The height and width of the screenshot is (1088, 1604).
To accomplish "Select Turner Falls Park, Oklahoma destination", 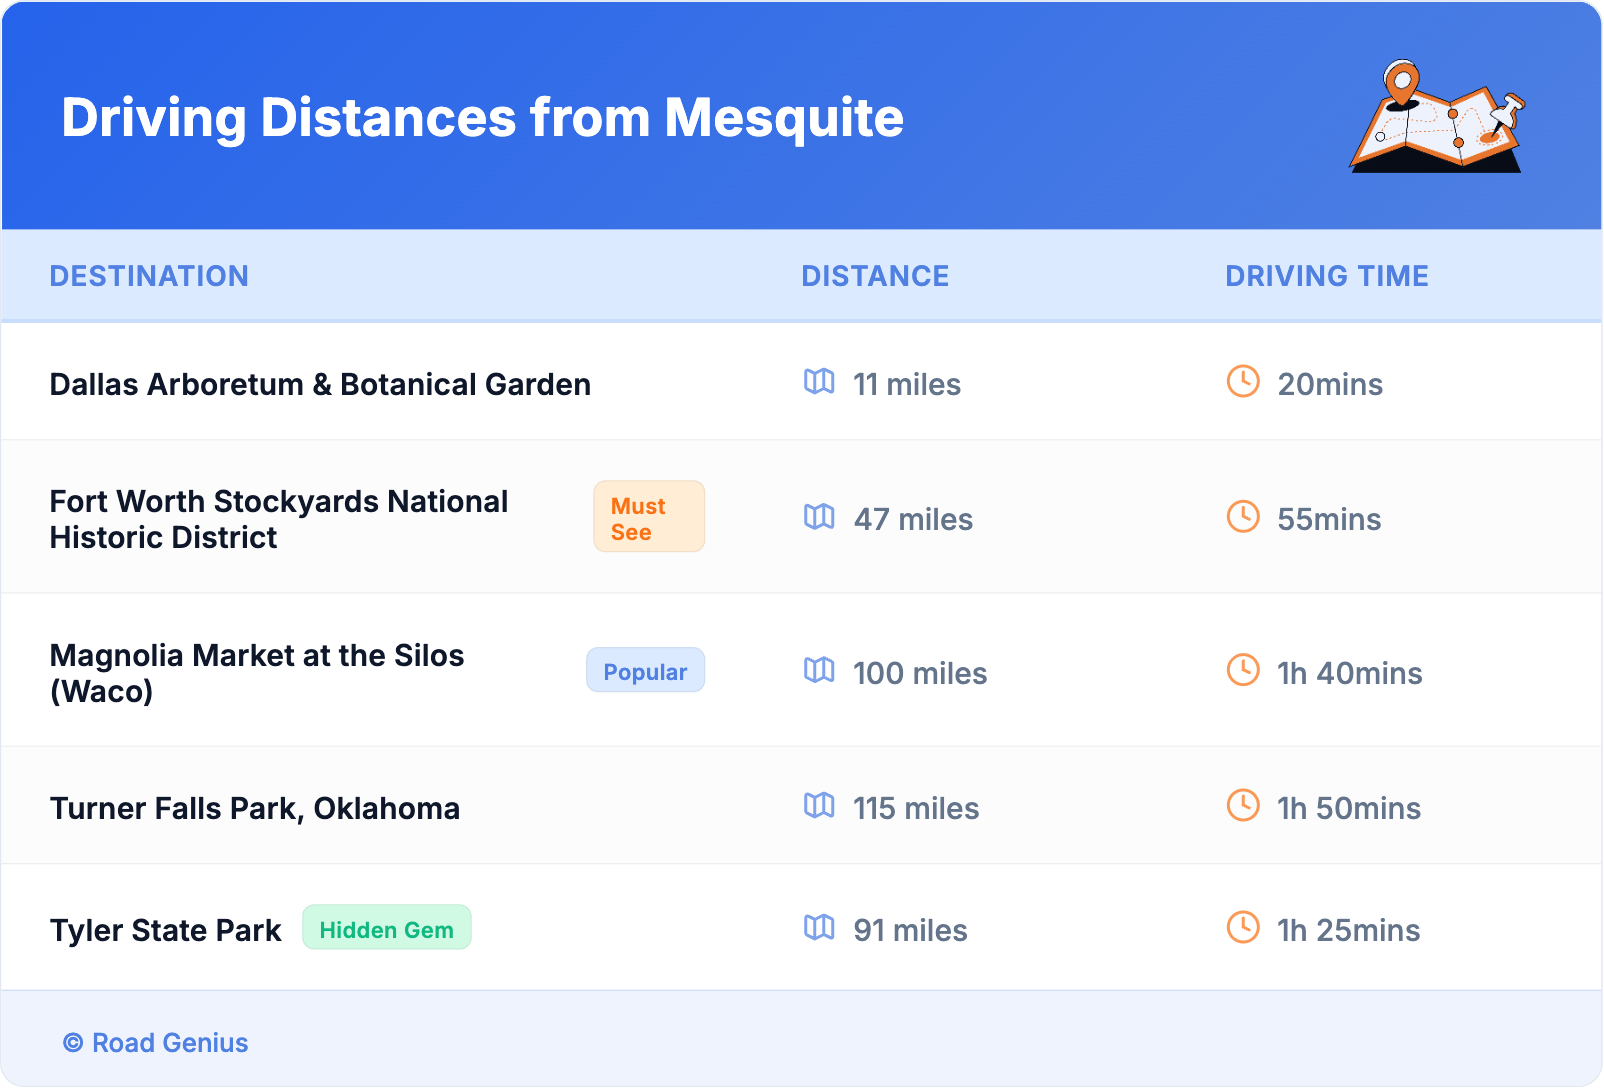I will (x=255, y=808).
